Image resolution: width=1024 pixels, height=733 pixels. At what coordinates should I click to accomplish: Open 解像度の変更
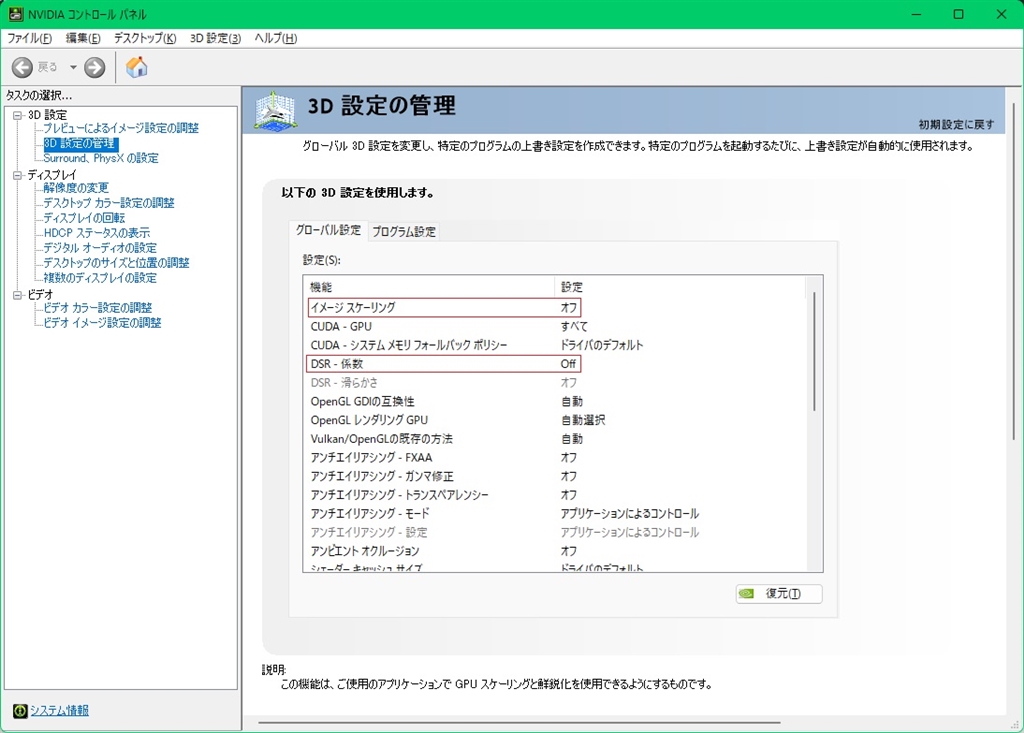pos(76,188)
